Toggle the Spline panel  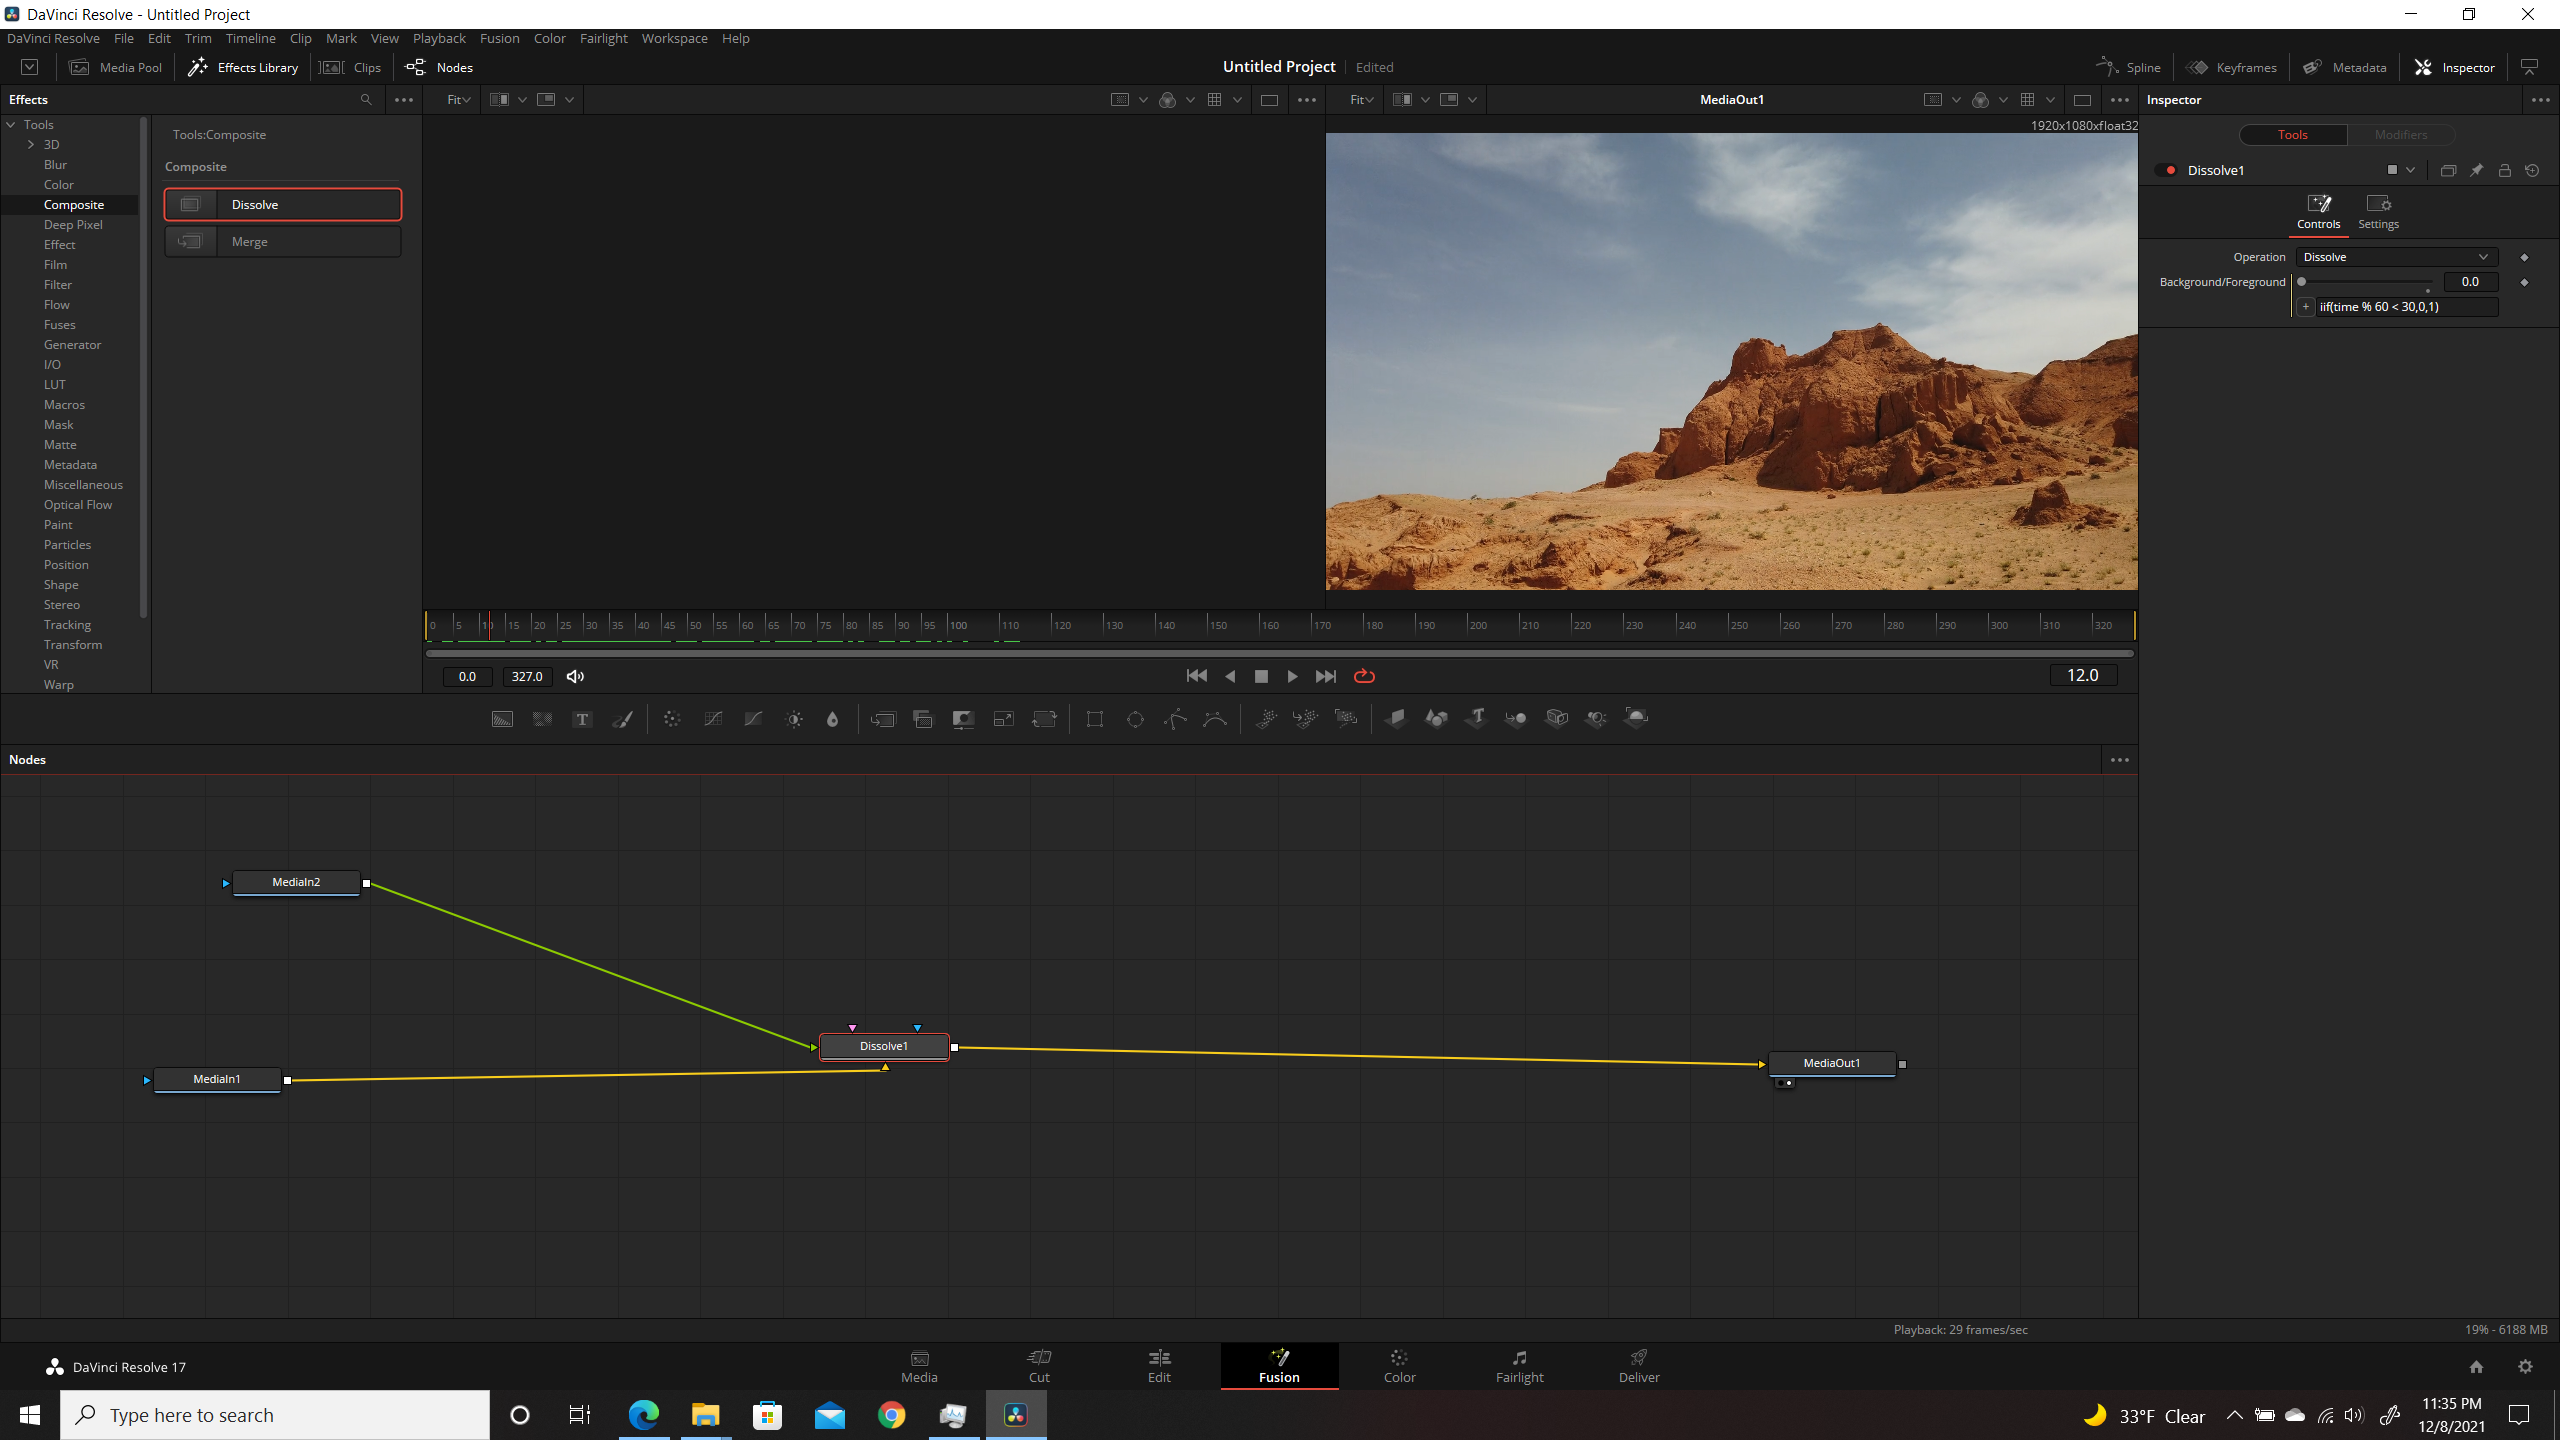pos(2129,67)
